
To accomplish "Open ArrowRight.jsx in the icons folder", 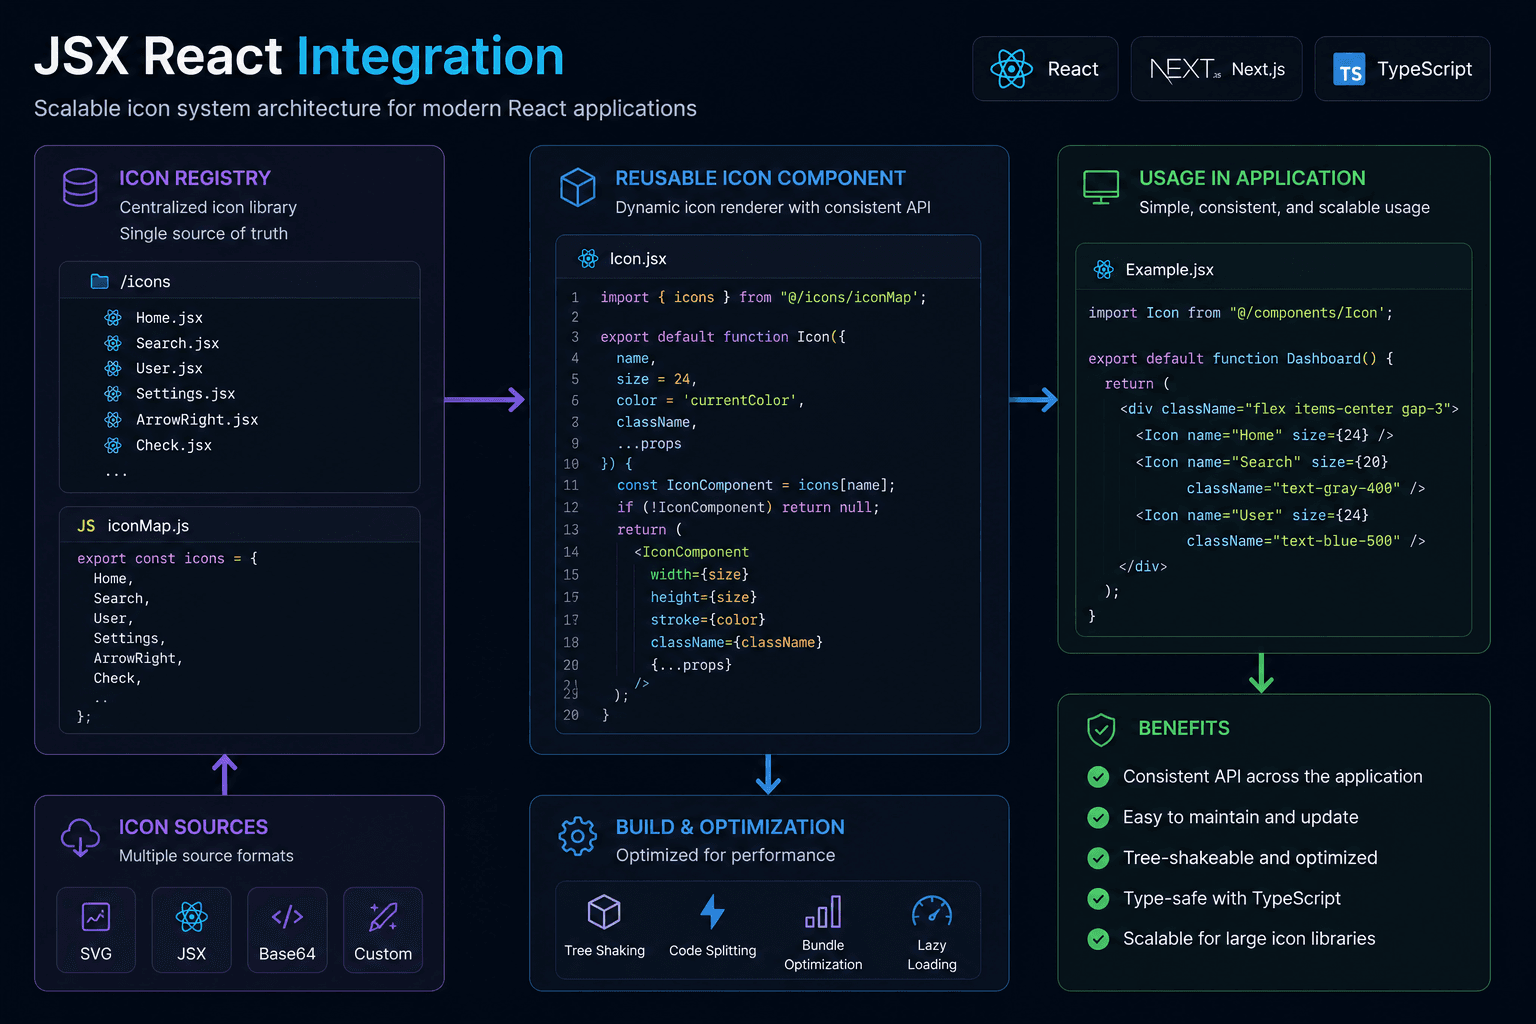I will pyautogui.click(x=197, y=420).
